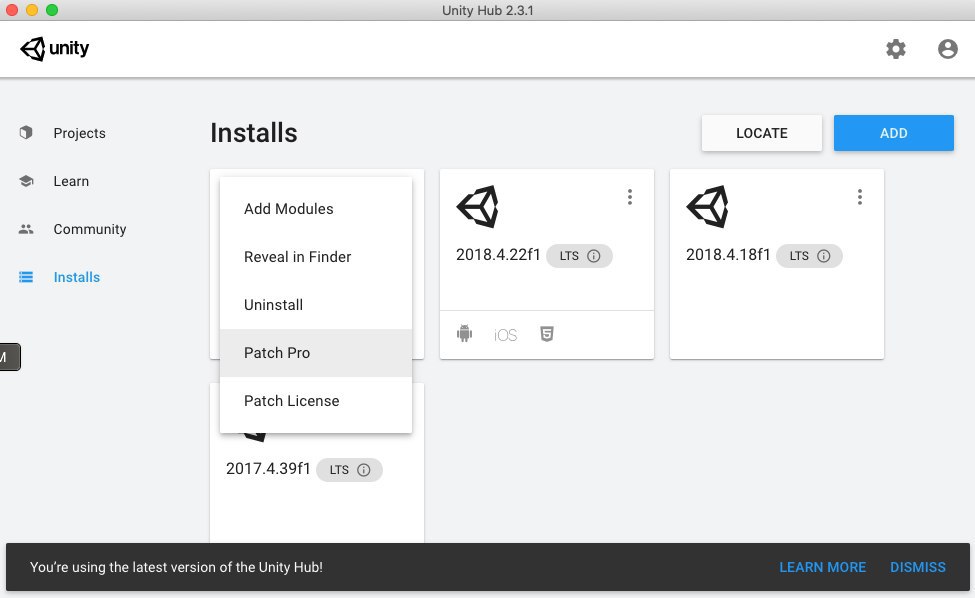The width and height of the screenshot is (975, 598).
Task: Open three-dot menu on 2018.4.22f1 card
Action: (630, 197)
